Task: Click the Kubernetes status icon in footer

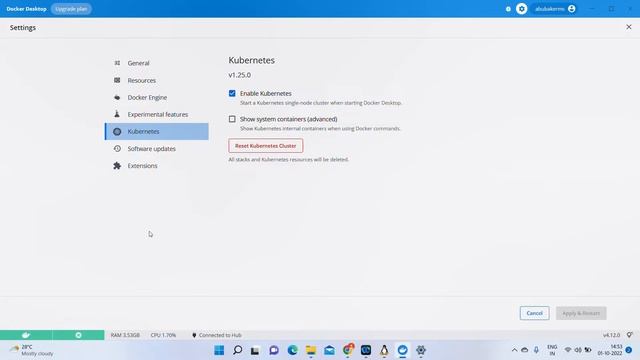Action: pos(78,335)
